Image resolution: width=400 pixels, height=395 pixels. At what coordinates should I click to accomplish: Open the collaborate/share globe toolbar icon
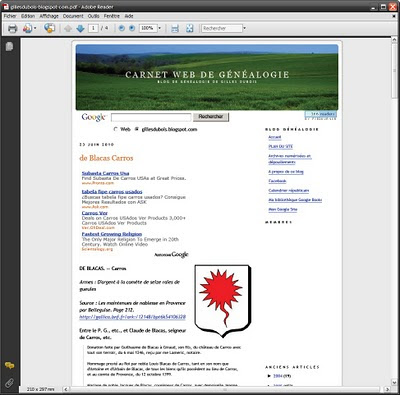[x=49, y=28]
